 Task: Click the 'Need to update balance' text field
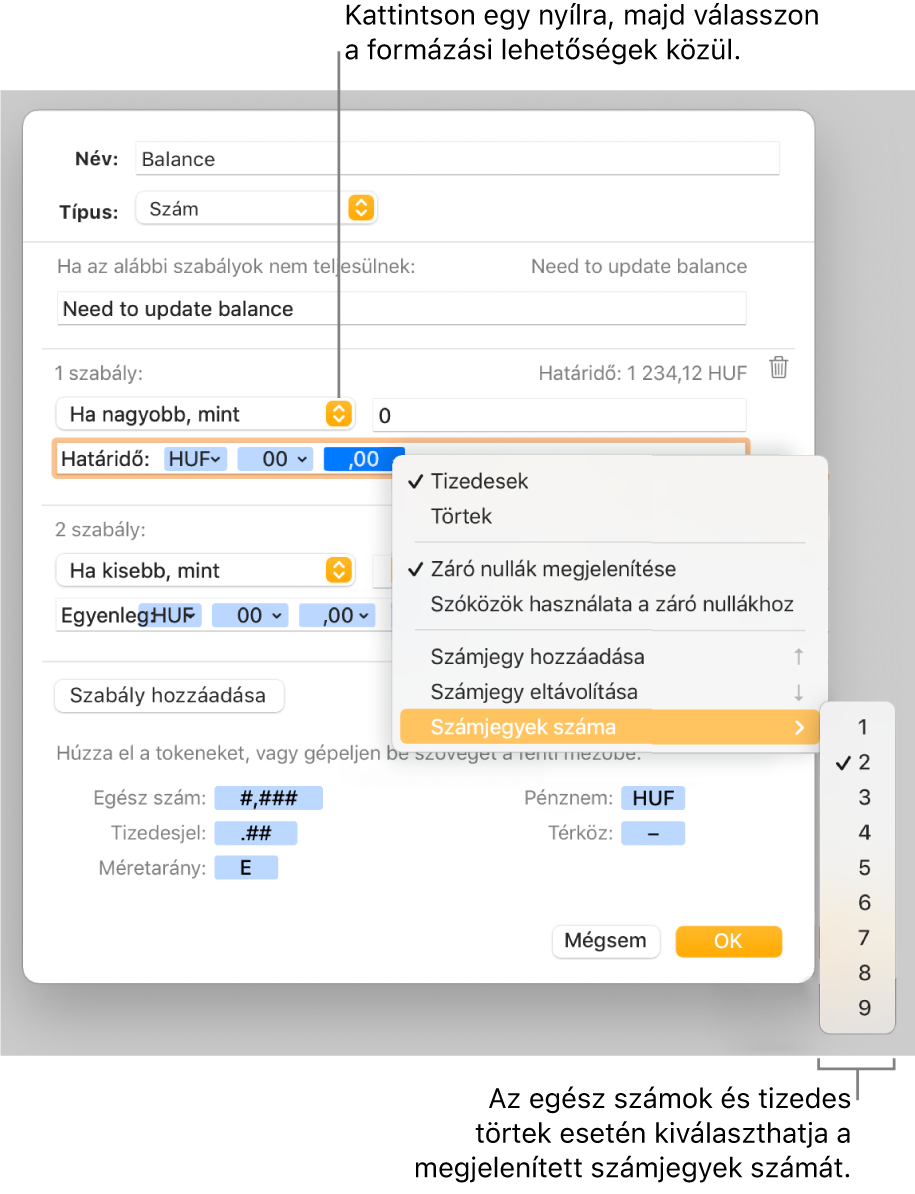(401, 308)
